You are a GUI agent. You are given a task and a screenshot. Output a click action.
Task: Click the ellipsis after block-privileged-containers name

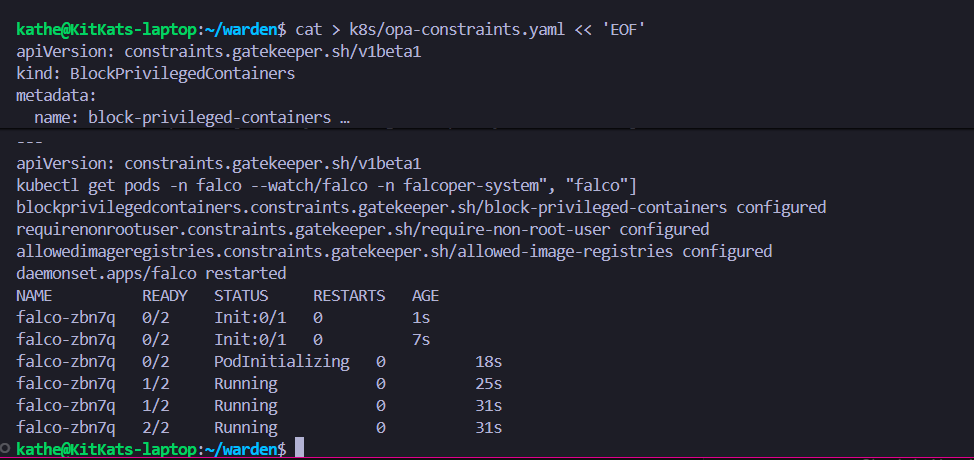pos(344,118)
